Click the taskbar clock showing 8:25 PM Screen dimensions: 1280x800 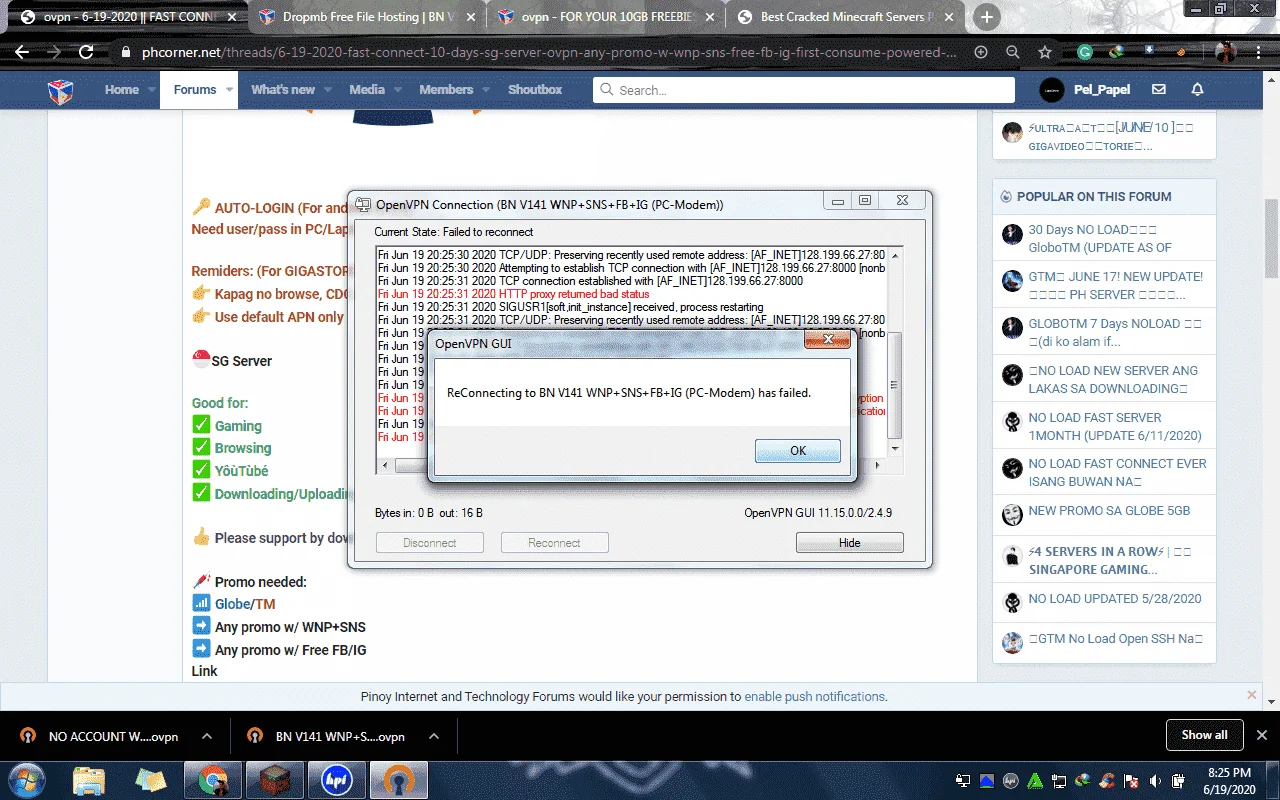pyautogui.click(x=1228, y=780)
